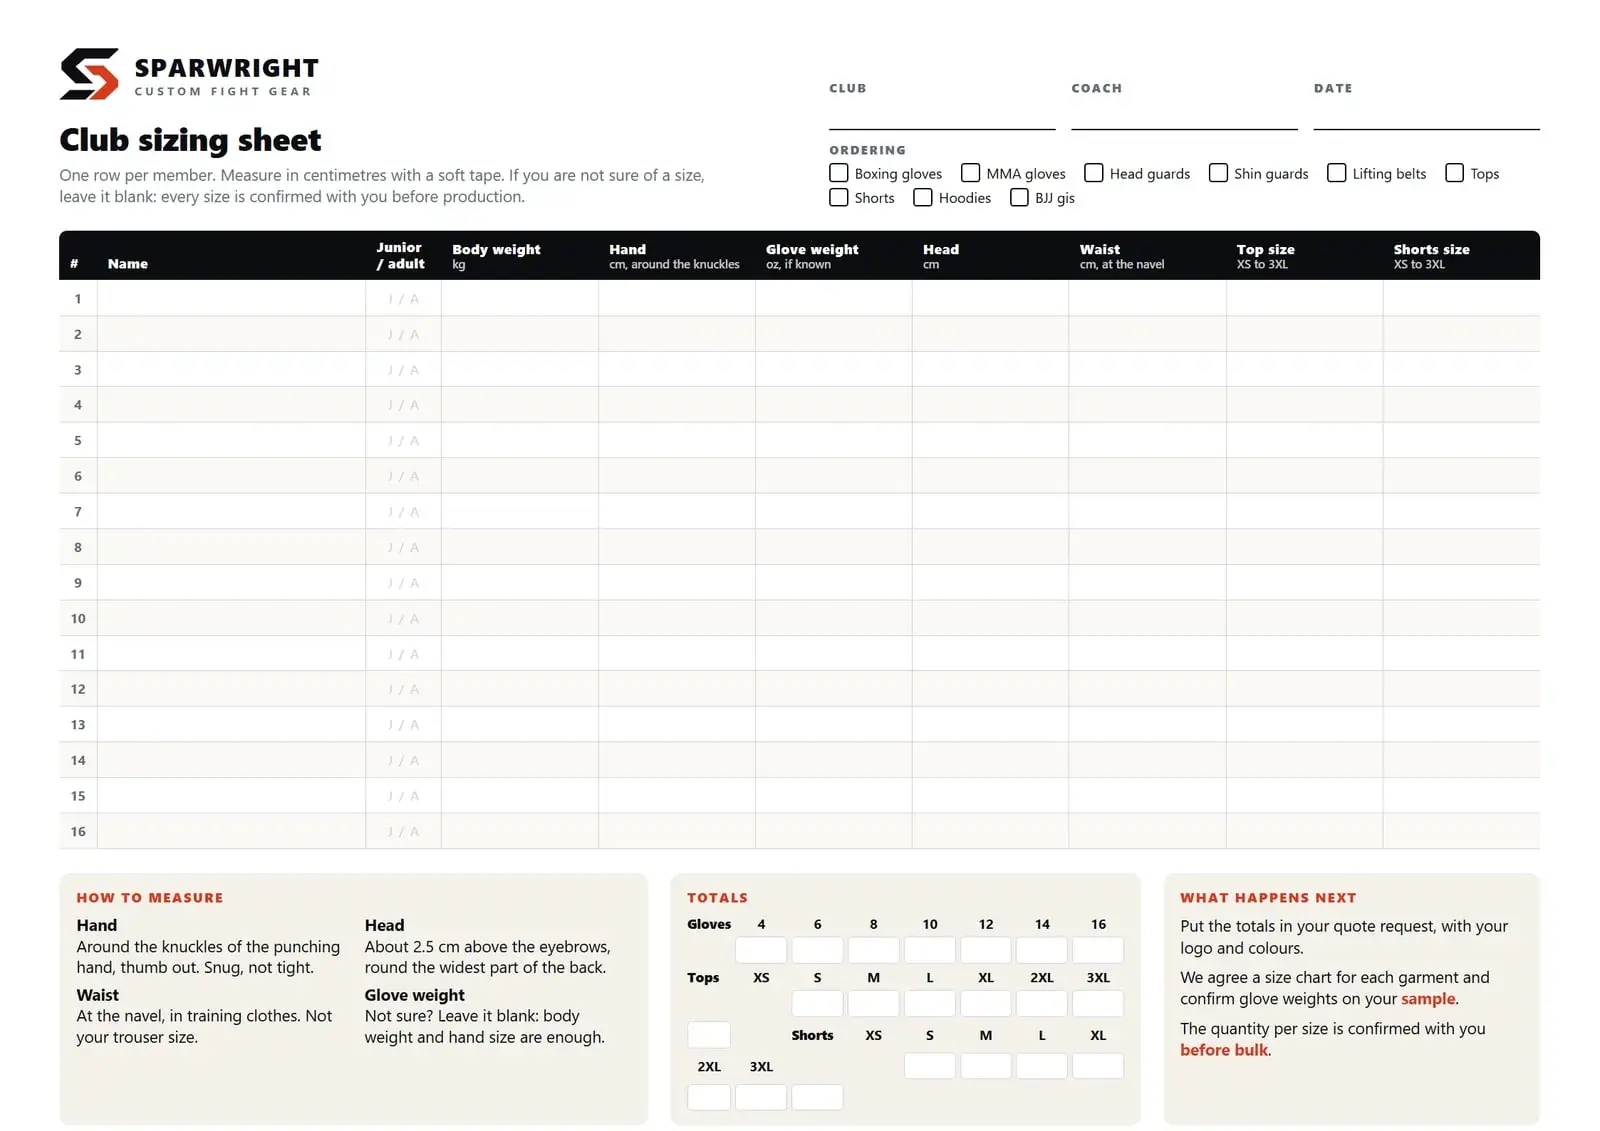Click the Name cell in row 1
The width and height of the screenshot is (1600, 1131).
coord(231,298)
